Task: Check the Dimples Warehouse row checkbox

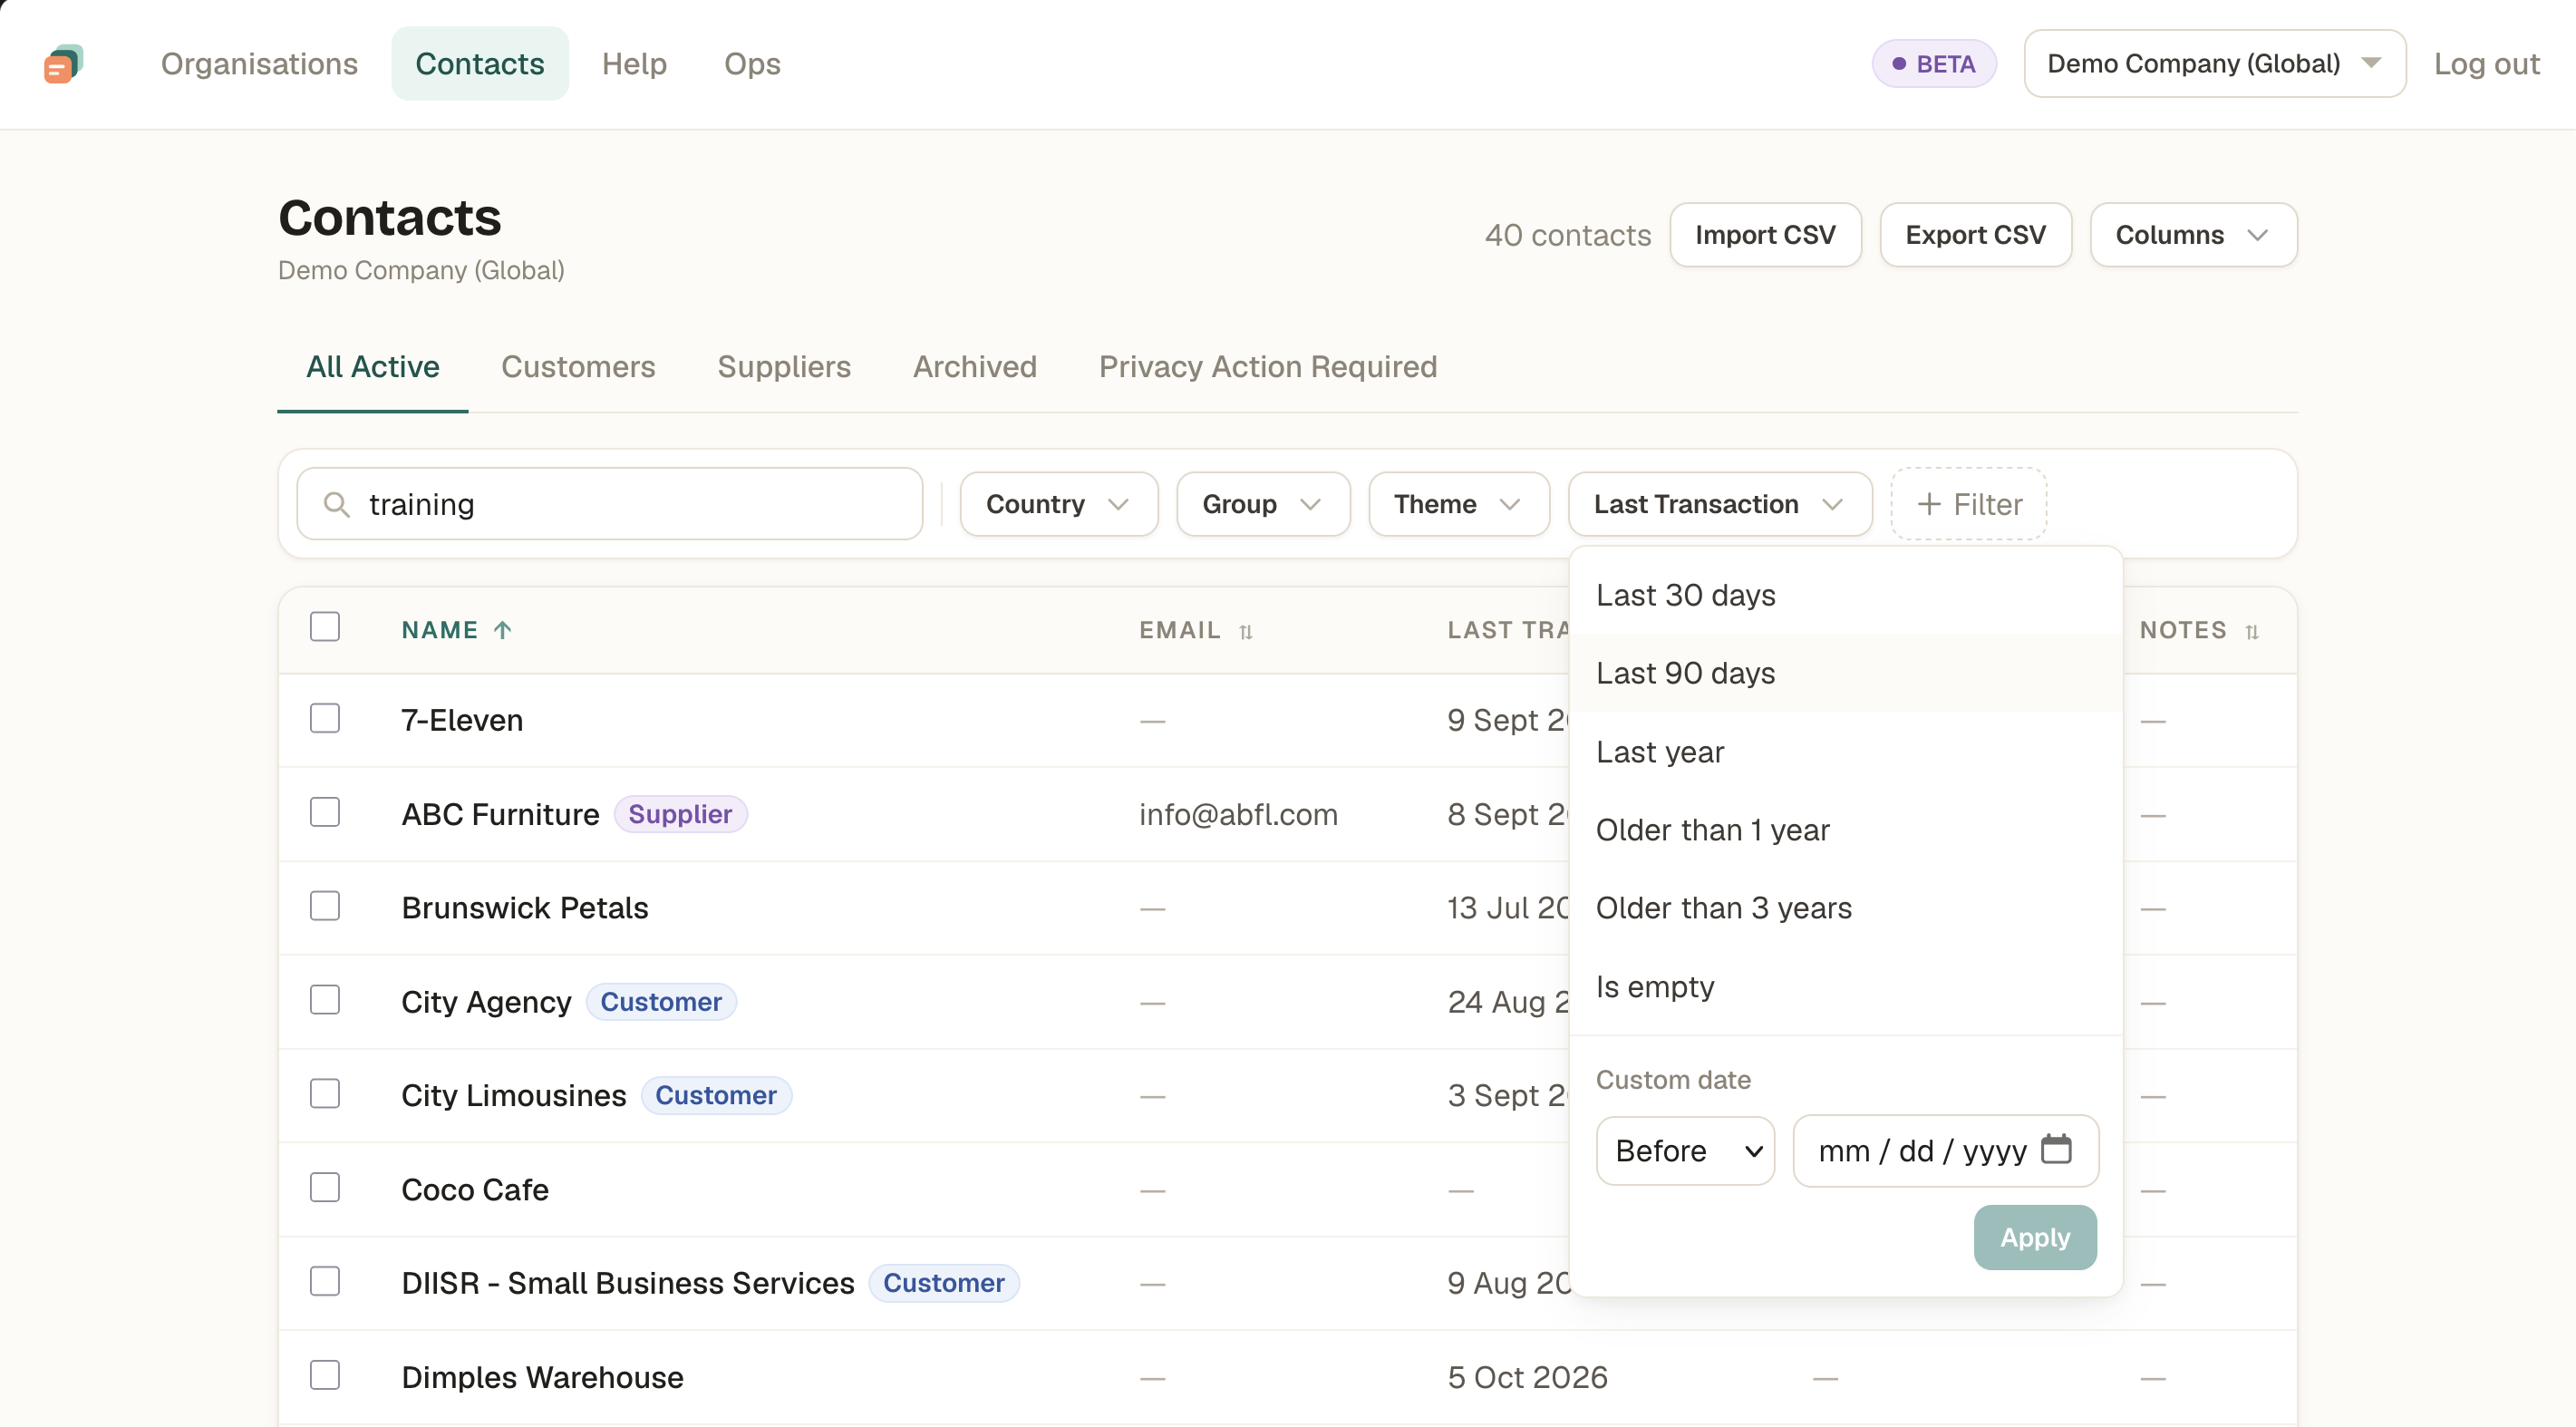Action: coord(325,1376)
